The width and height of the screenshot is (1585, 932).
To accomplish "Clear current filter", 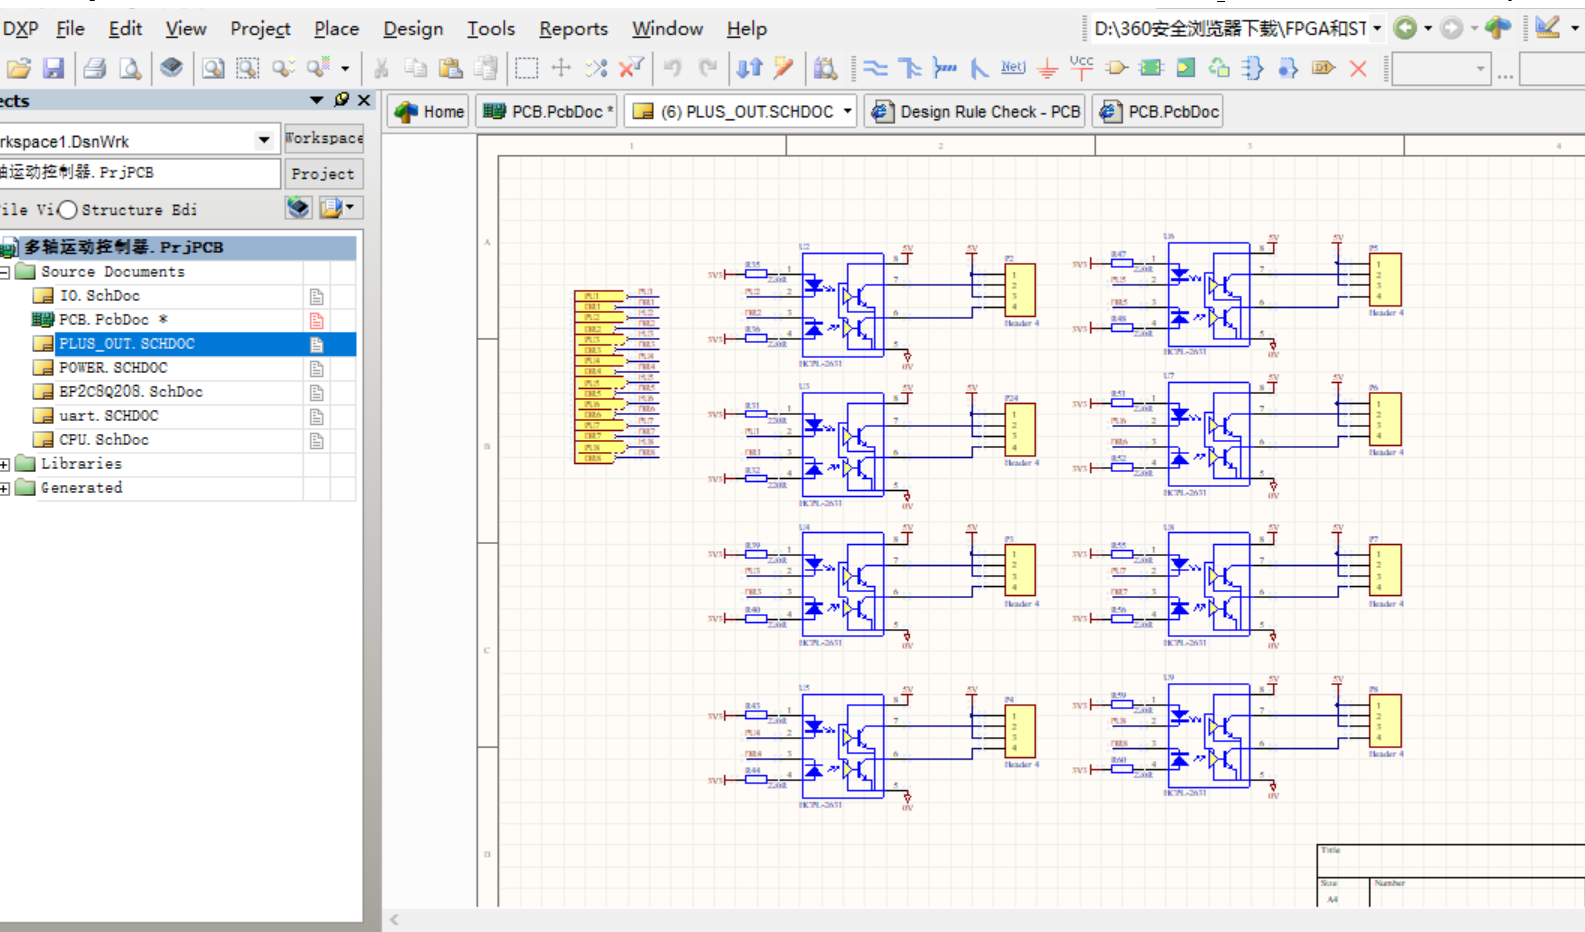I will pos(631,68).
